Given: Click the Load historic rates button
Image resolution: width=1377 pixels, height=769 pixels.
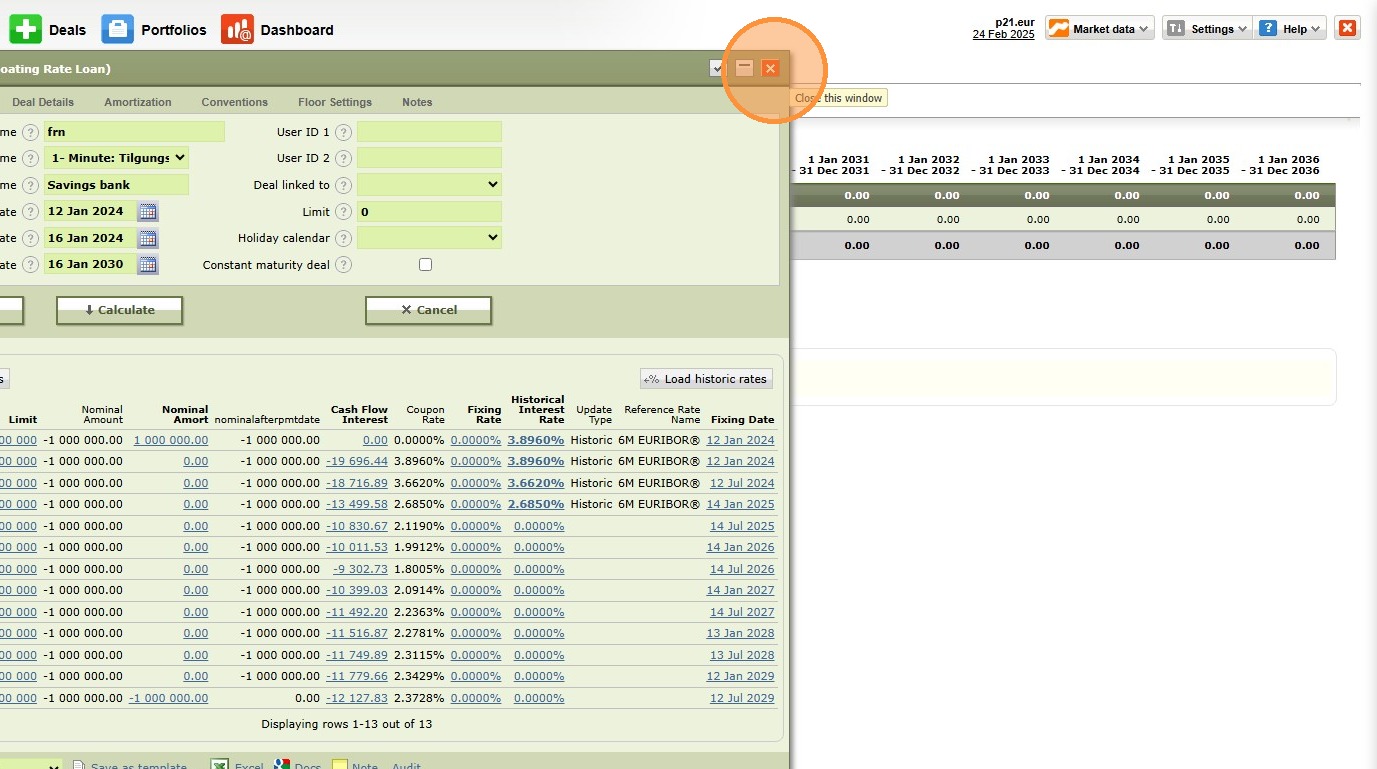Looking at the screenshot, I should [x=706, y=379].
